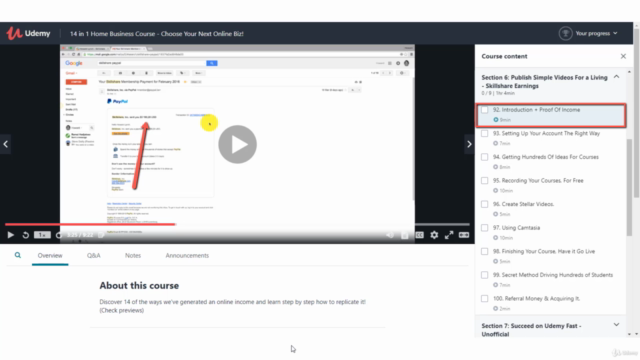
Task: Switch to the Q&A tab
Action: [93, 256]
